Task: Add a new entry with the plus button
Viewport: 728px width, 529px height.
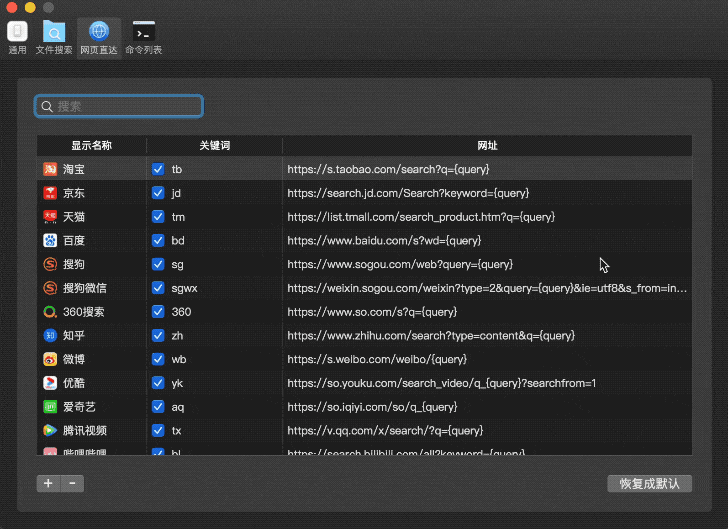Action: pyautogui.click(x=48, y=483)
